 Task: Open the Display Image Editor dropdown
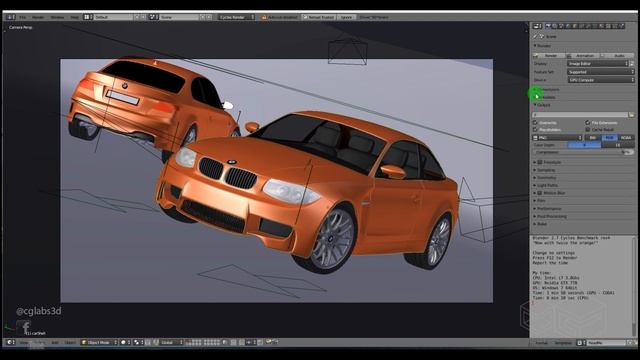(598, 64)
